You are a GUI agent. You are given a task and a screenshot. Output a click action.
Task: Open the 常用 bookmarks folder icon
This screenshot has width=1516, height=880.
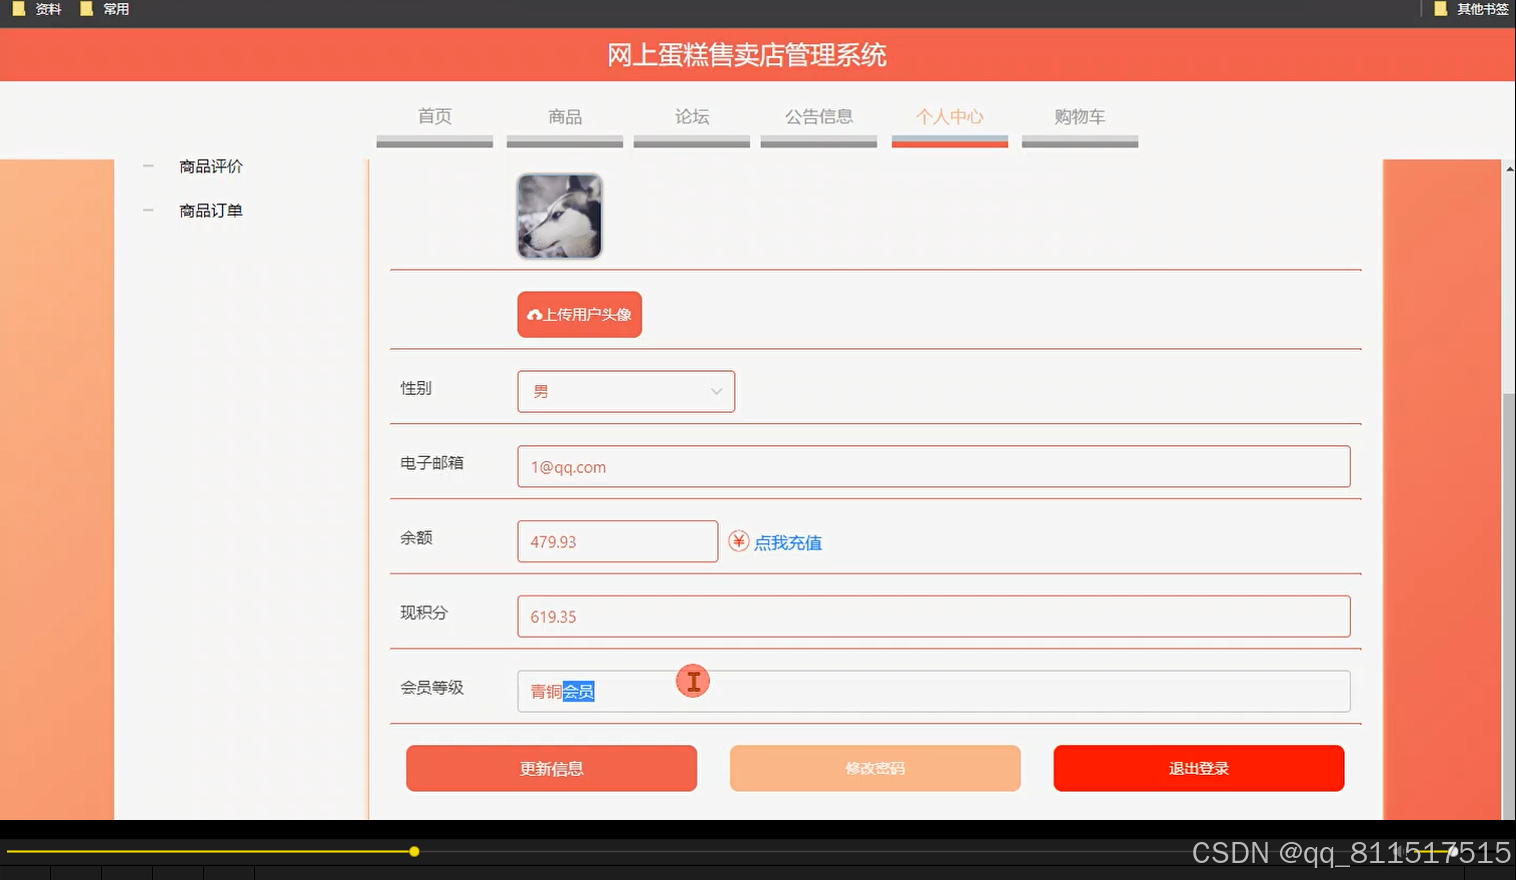[88, 9]
